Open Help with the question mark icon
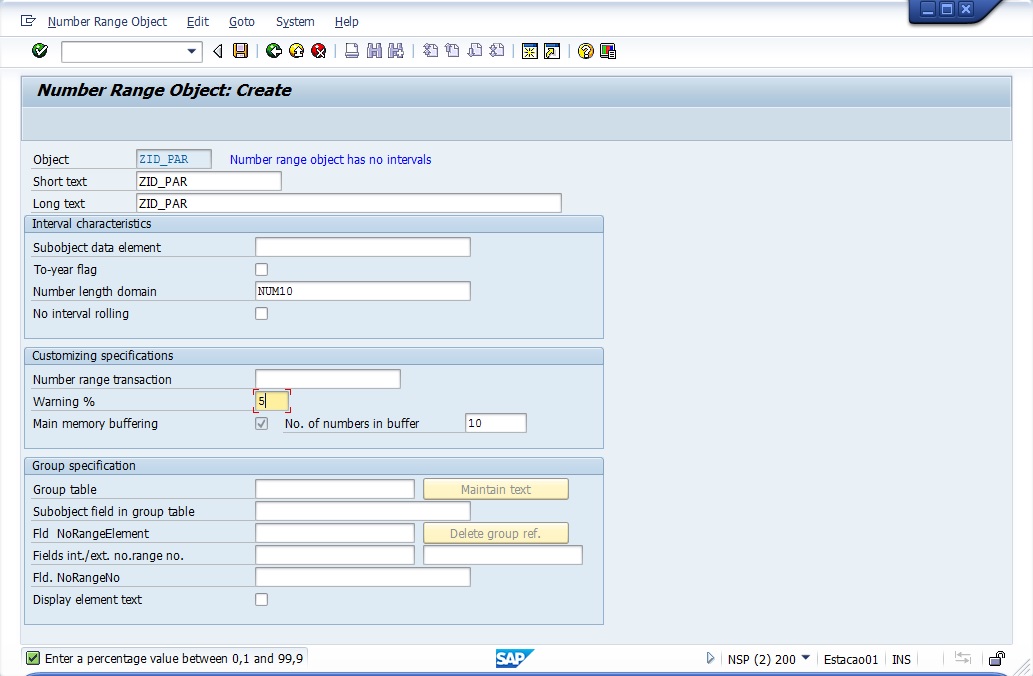This screenshot has width=1033, height=676. click(x=586, y=51)
